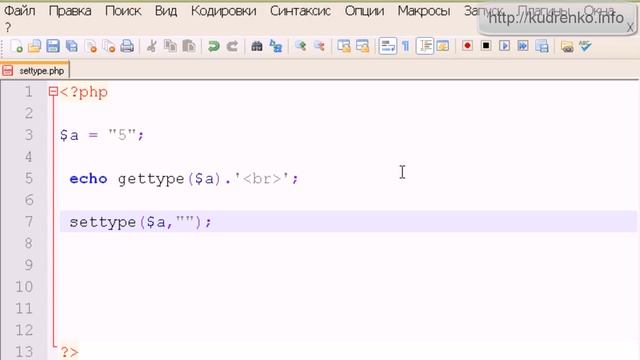Open the ? help menu
The image size is (640, 360).
(x=8, y=27)
